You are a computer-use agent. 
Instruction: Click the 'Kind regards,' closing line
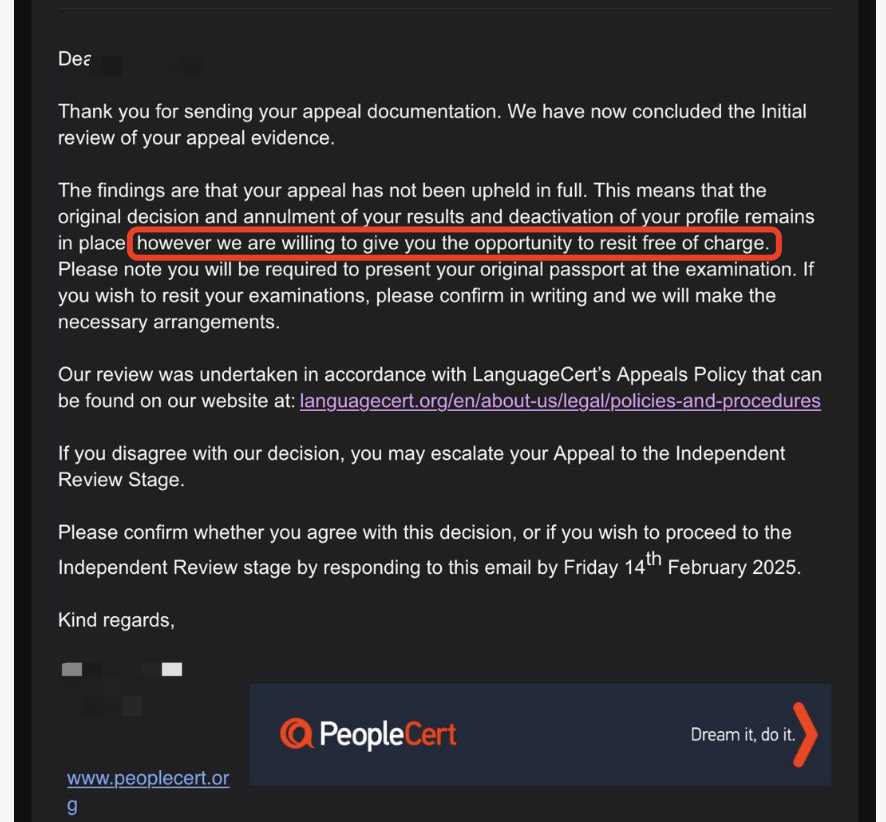tap(116, 620)
